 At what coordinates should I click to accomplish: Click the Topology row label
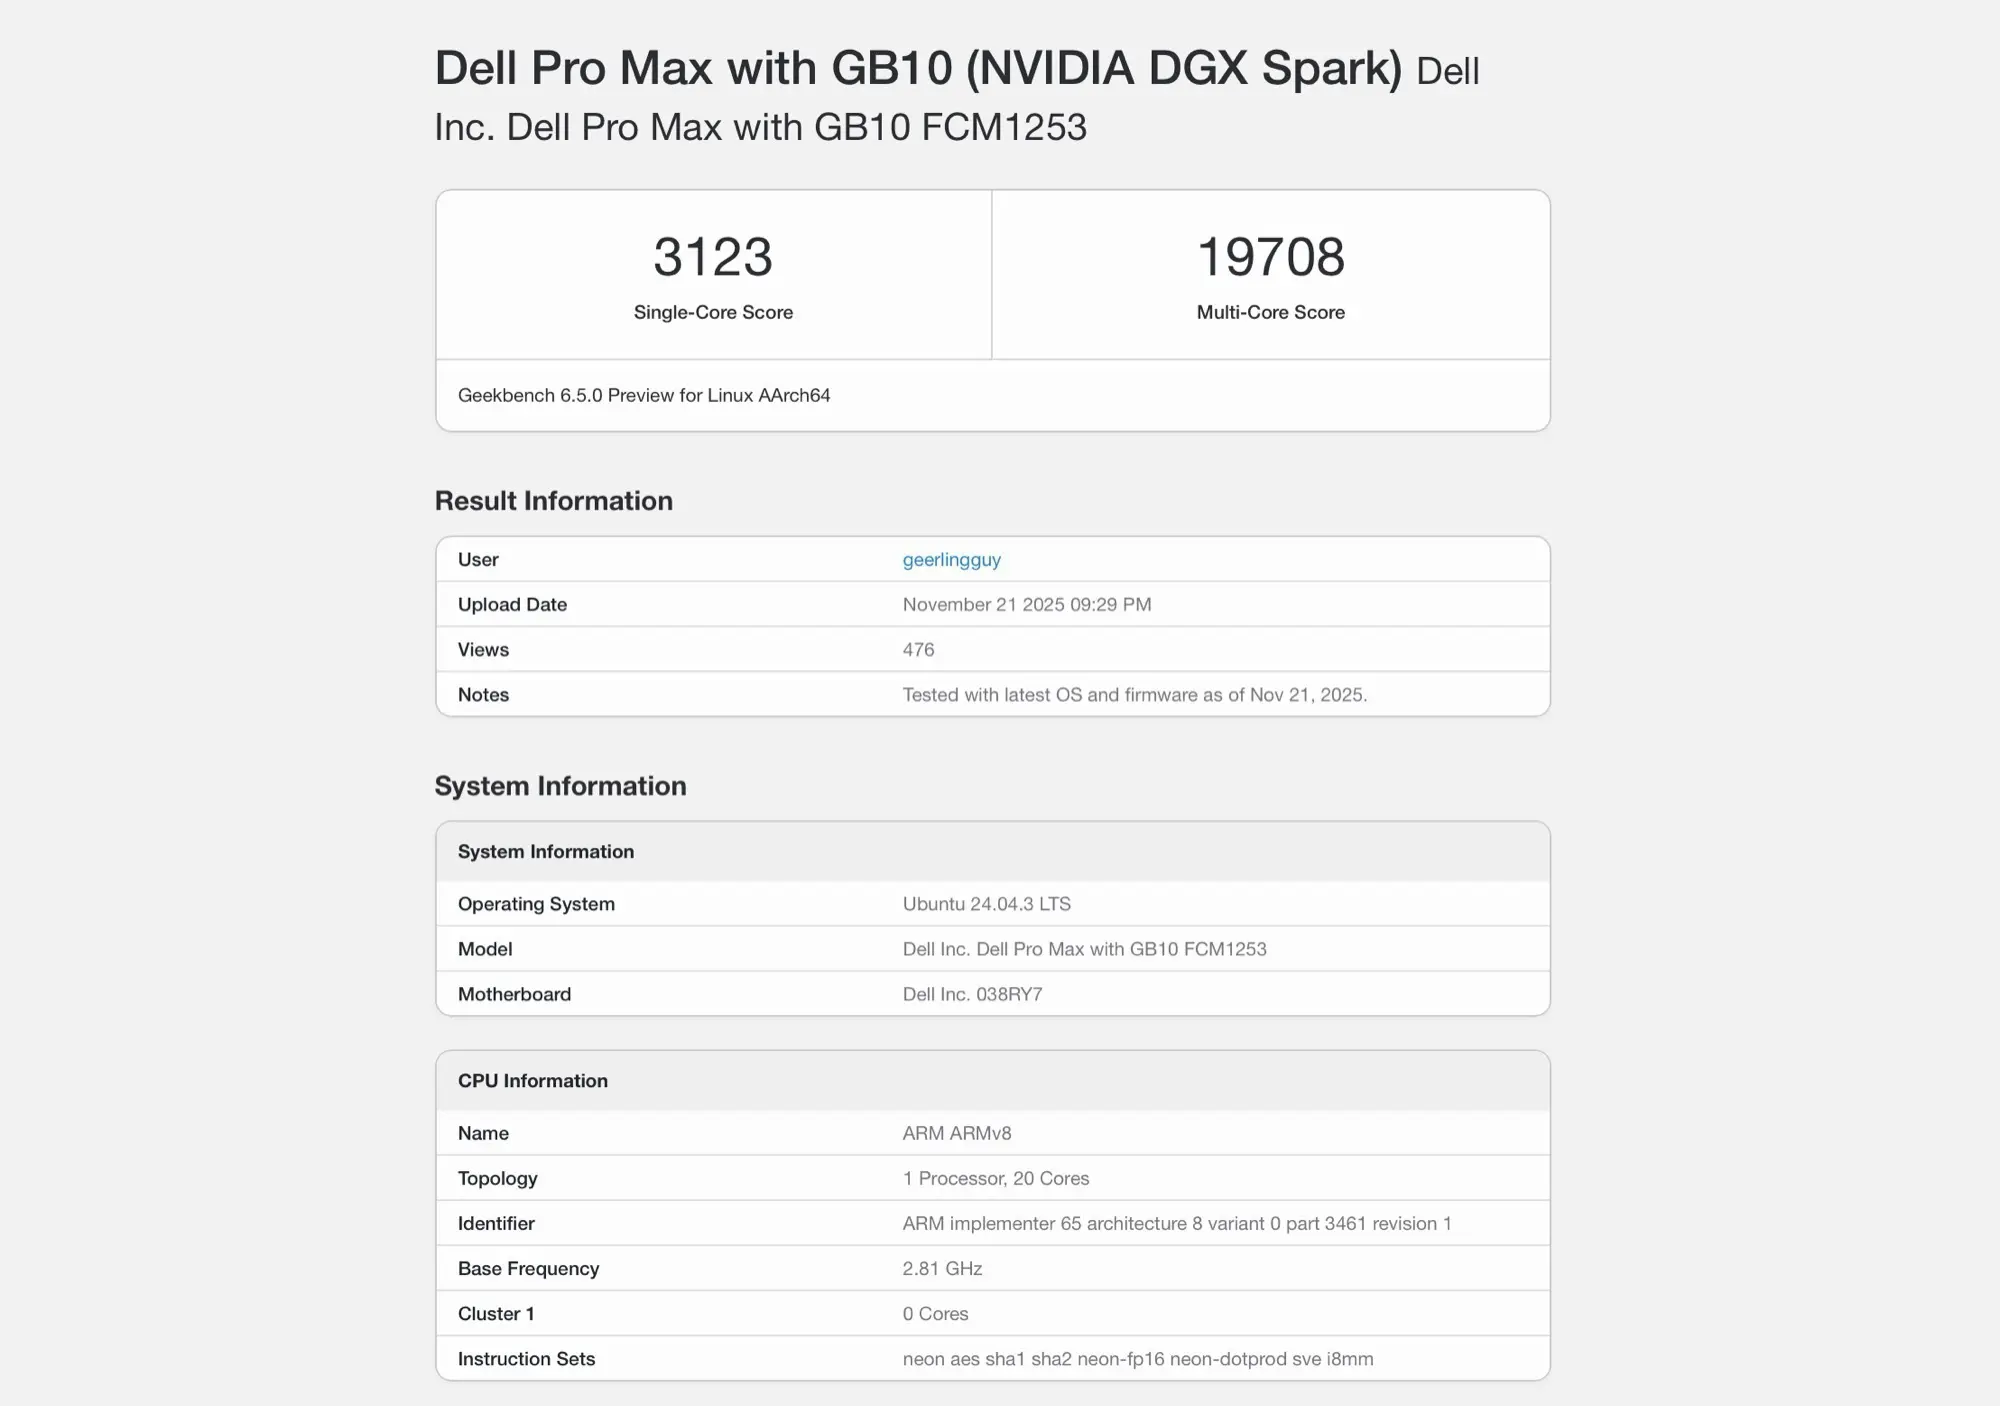click(x=497, y=1178)
